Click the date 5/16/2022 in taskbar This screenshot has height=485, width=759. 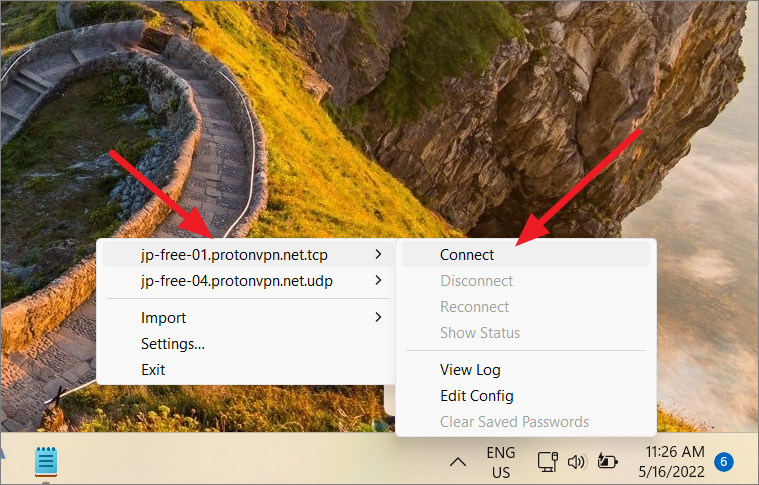click(671, 471)
